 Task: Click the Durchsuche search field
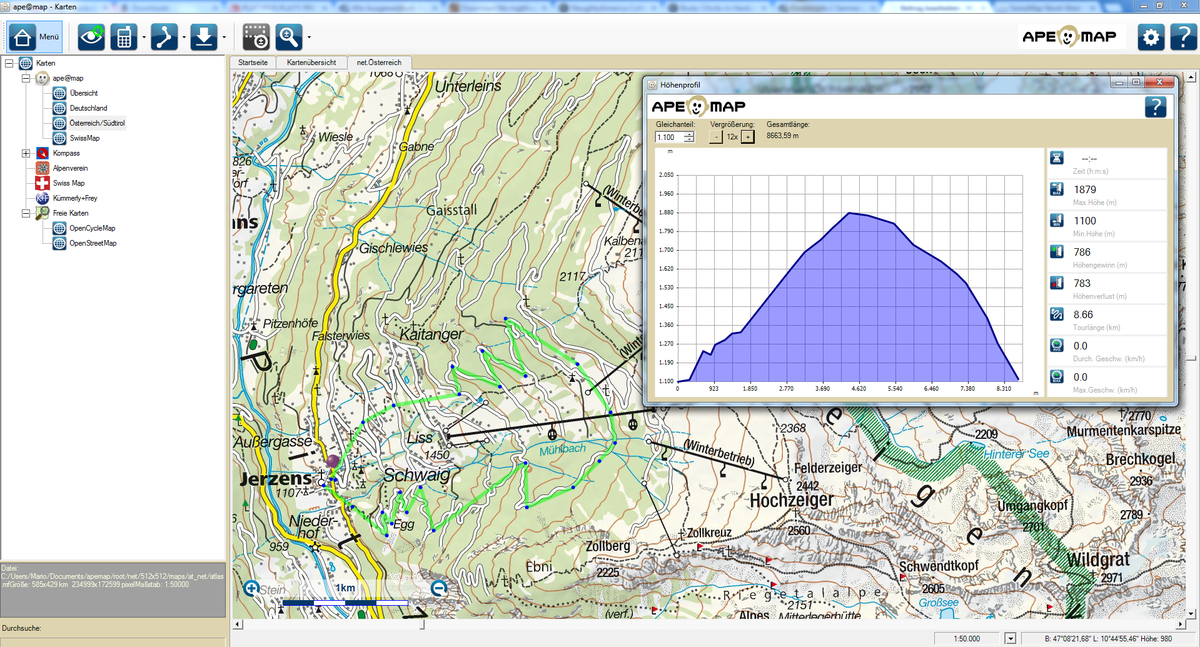[113, 641]
